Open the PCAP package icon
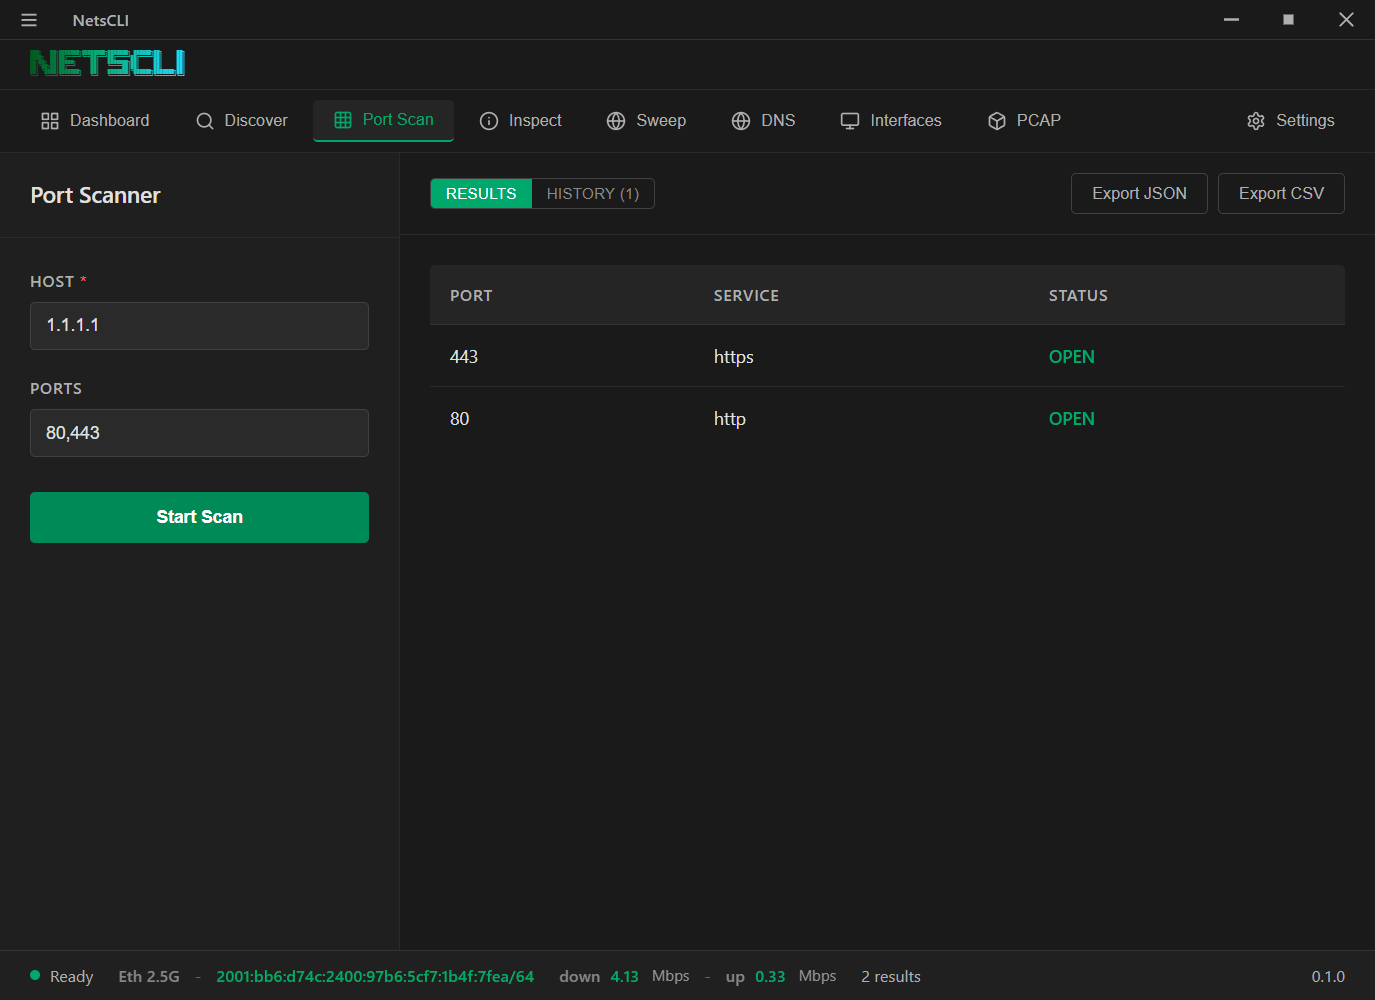The height and width of the screenshot is (1000, 1375). tap(996, 120)
